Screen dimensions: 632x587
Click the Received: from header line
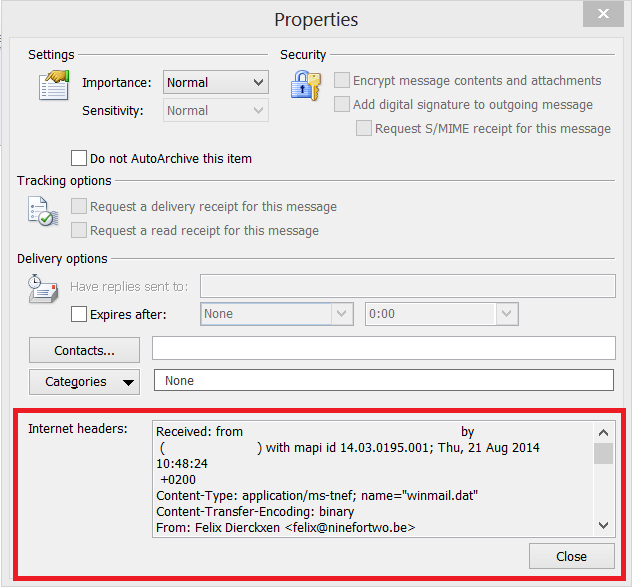315,432
